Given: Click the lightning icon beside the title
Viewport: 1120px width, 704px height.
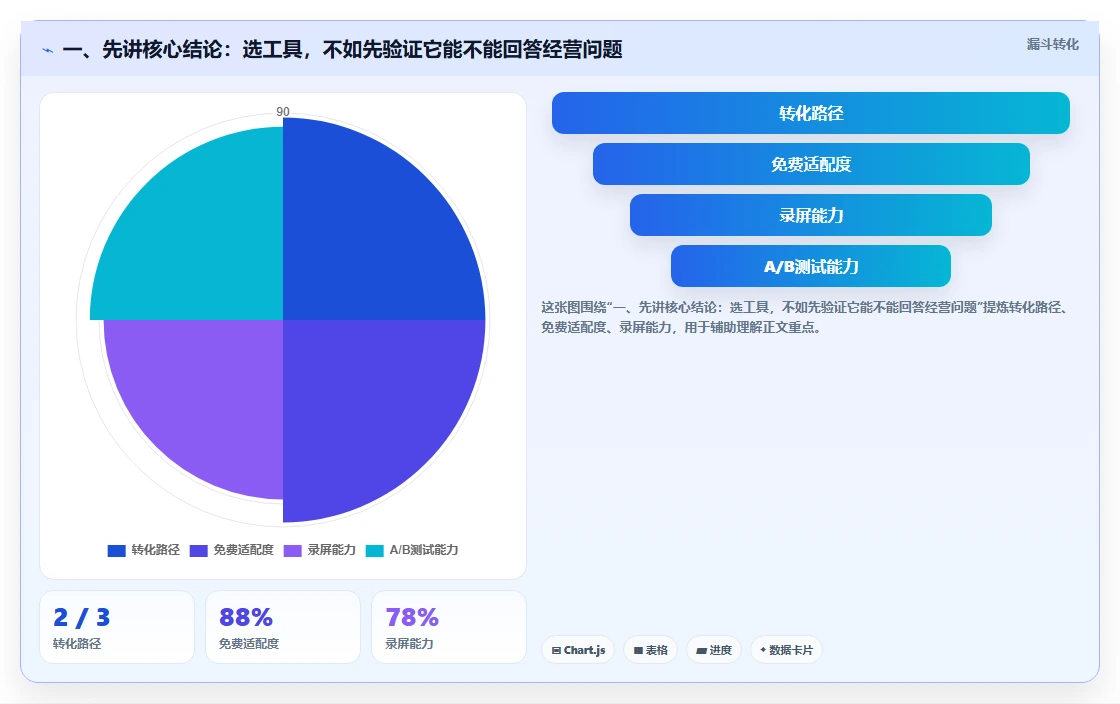Looking at the screenshot, I should tap(48, 50).
